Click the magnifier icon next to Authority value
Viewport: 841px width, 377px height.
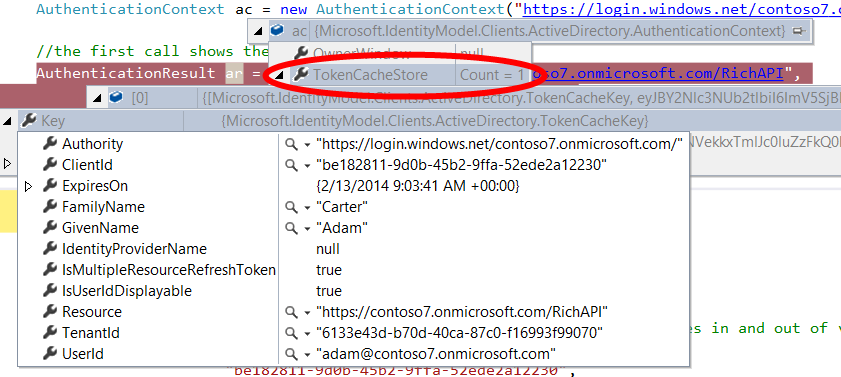click(x=291, y=144)
